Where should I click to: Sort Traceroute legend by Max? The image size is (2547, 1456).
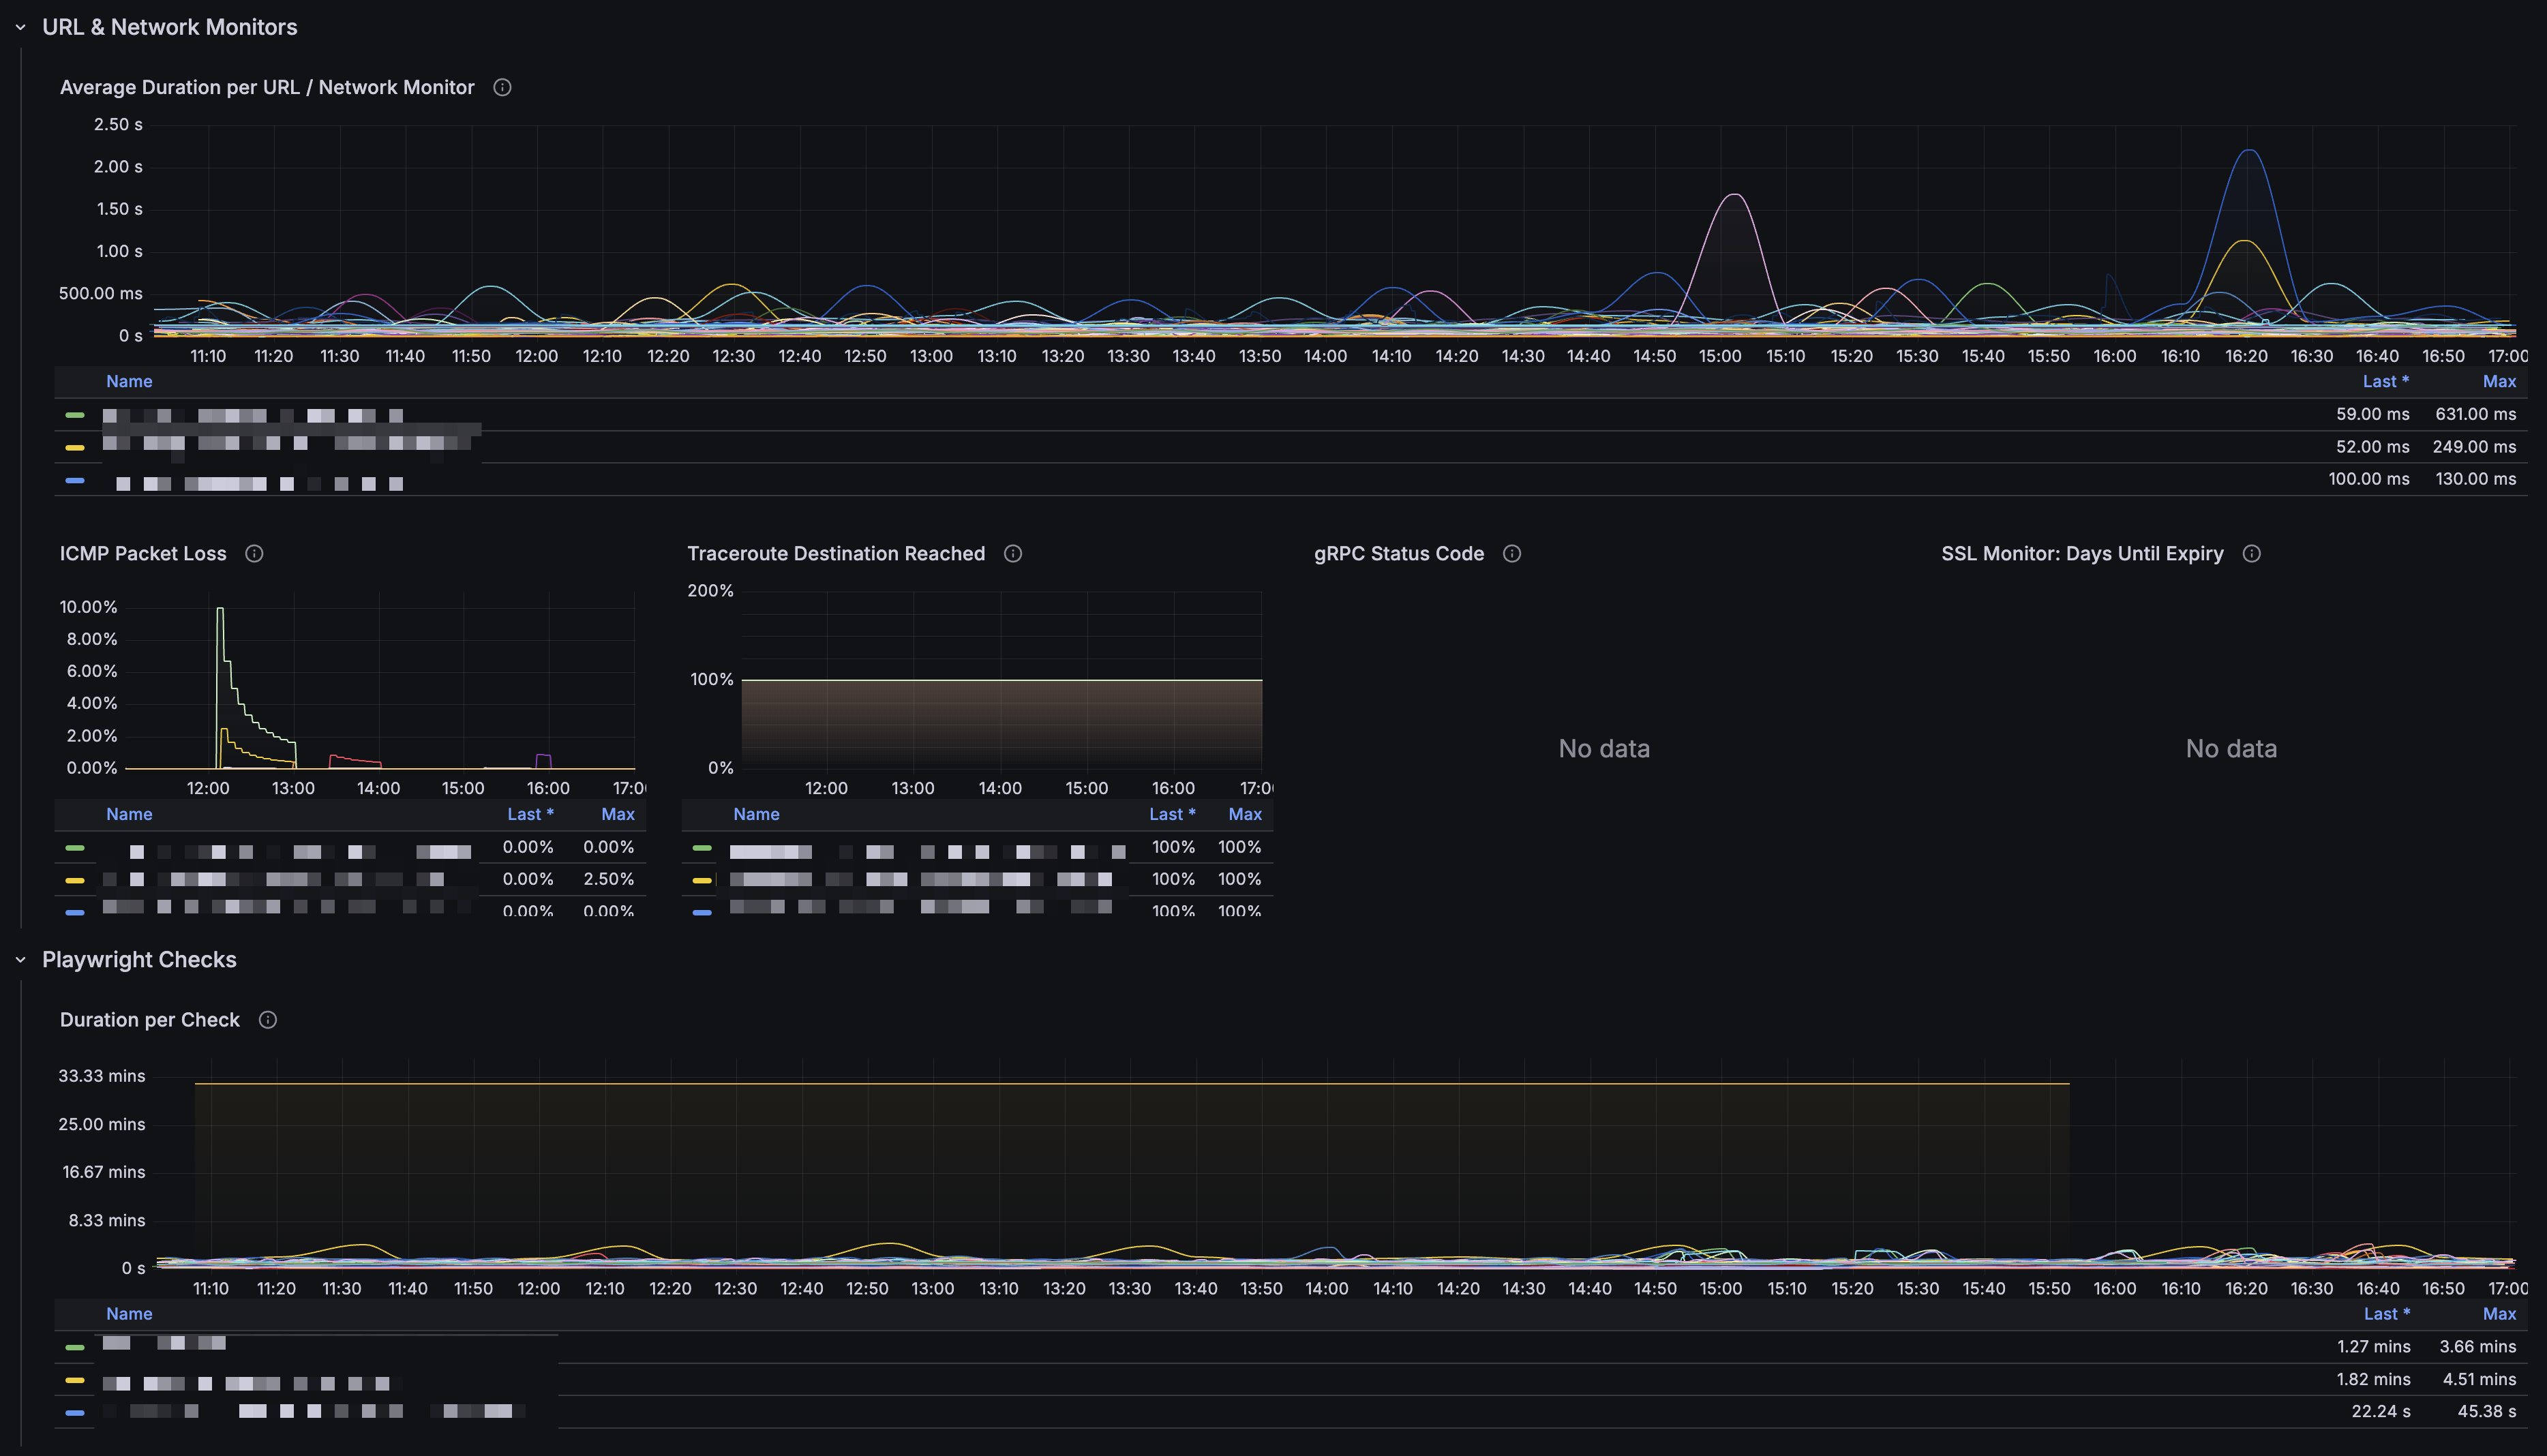pos(1245,815)
